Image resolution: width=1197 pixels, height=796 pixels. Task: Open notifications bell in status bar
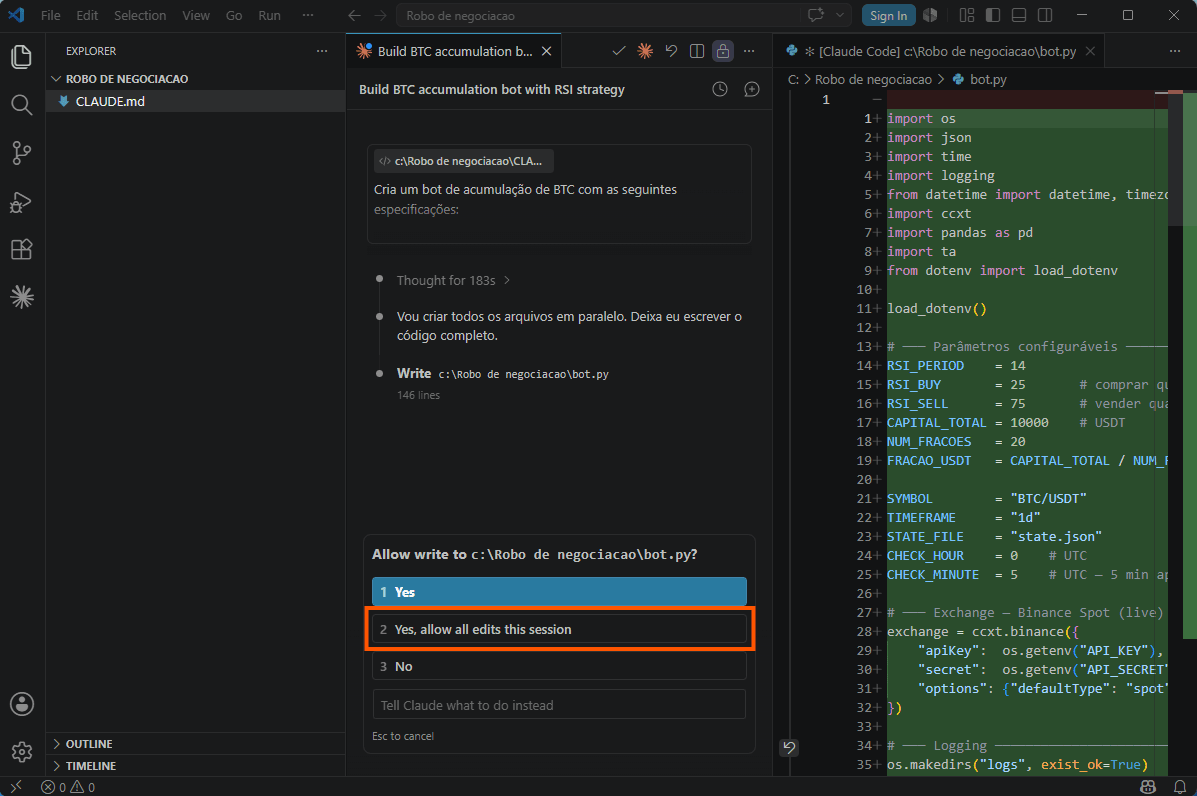[x=1179, y=787]
